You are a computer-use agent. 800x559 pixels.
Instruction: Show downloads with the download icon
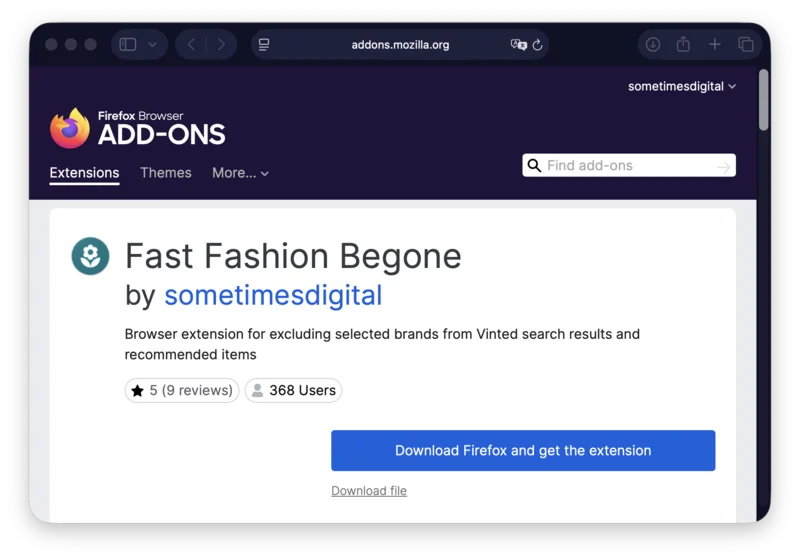click(x=653, y=45)
